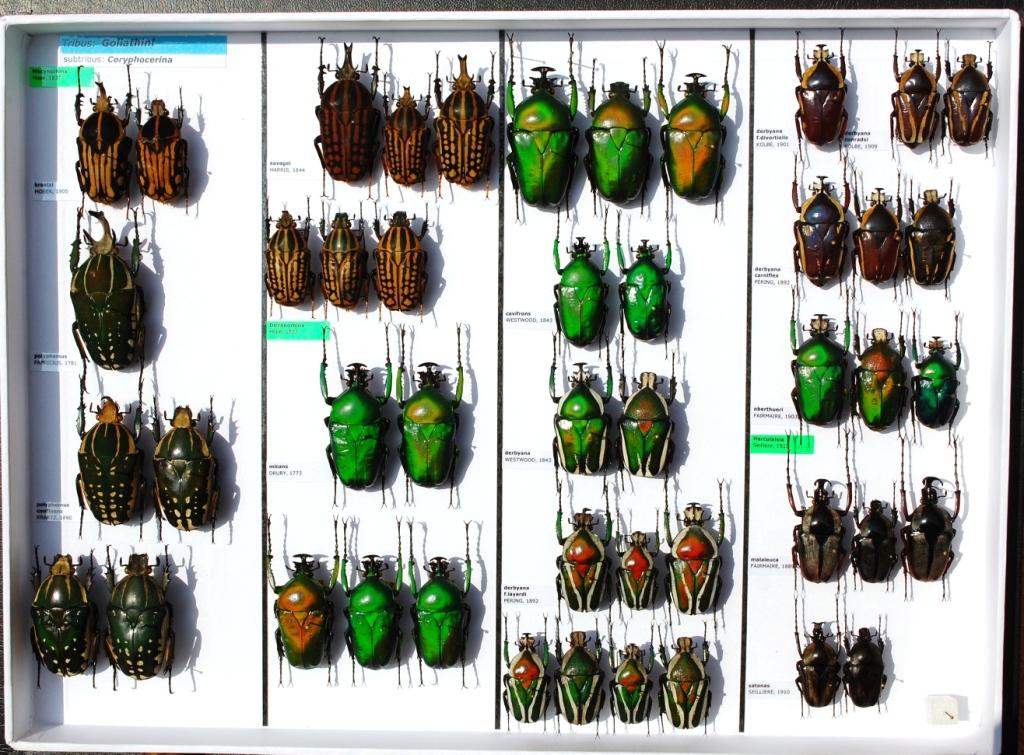This screenshot has width=1024, height=755.
Task: Click the 'kraatzi' species label
Action: [x=48, y=187]
